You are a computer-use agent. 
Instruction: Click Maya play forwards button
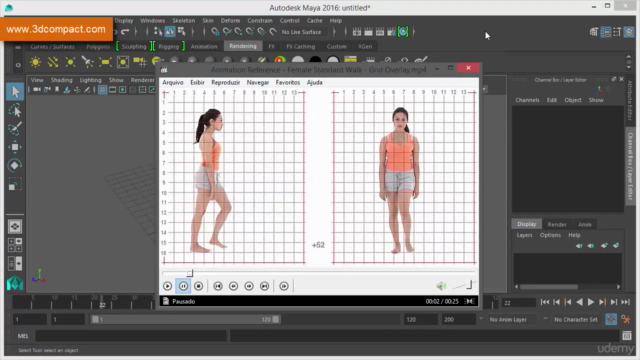pos(591,302)
